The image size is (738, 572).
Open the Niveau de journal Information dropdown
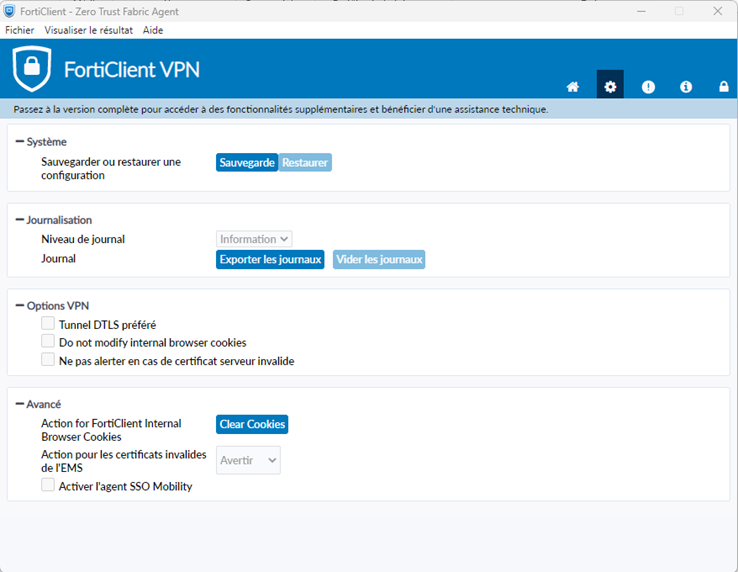[254, 239]
